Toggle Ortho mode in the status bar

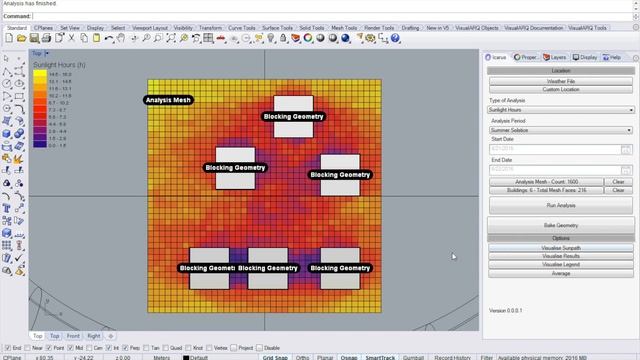pos(302,358)
